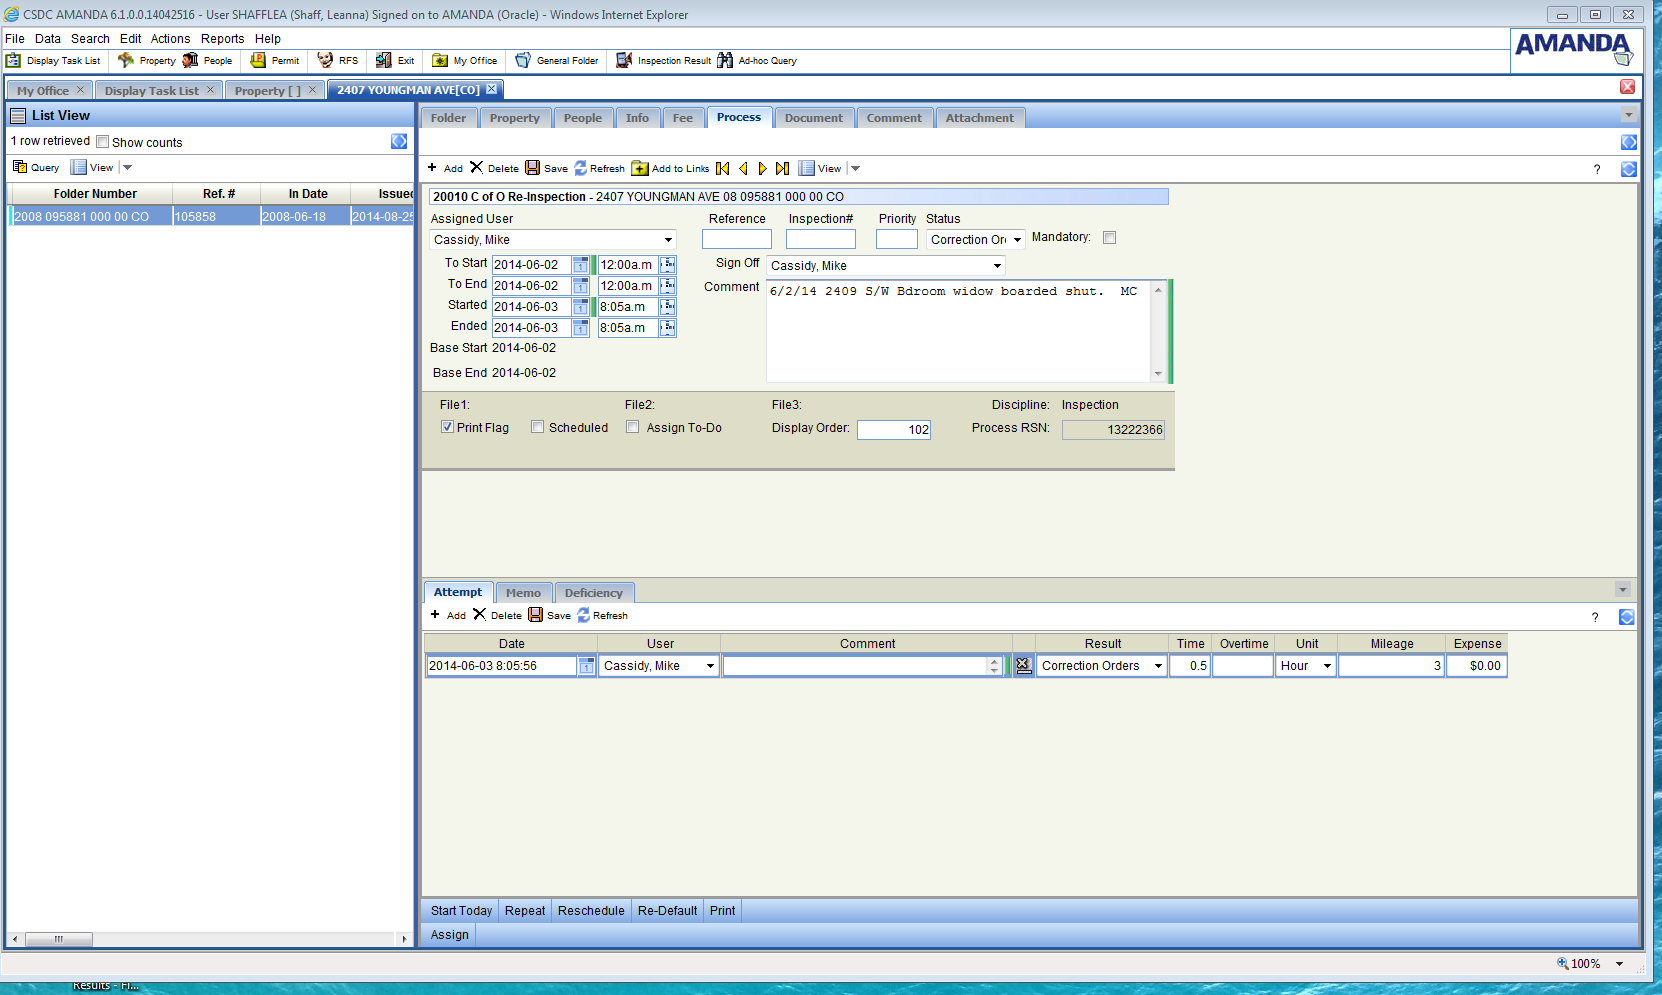Open the Result Correction Orders dropdown
Screen dimensions: 1662x995
(x=1158, y=666)
